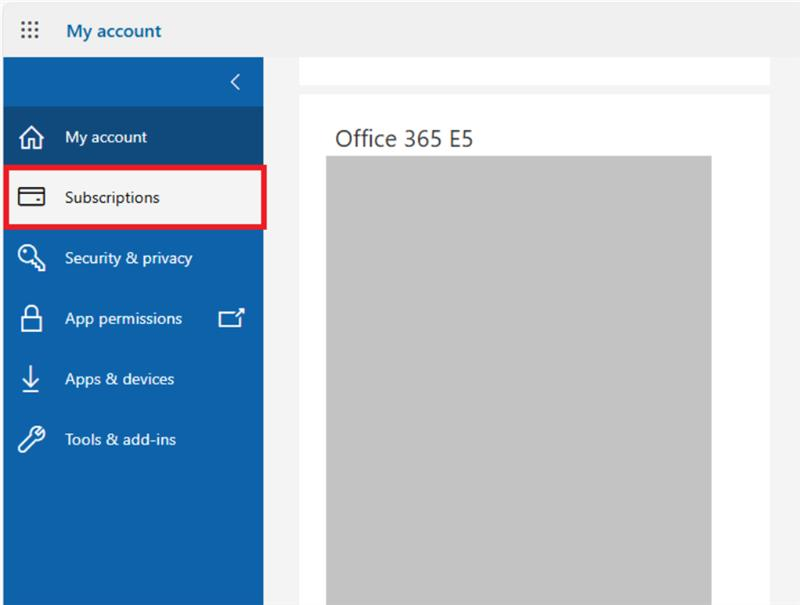Screen dimensions: 800x605
Task: Collapse the navigation pane with the chevron
Action: click(235, 82)
